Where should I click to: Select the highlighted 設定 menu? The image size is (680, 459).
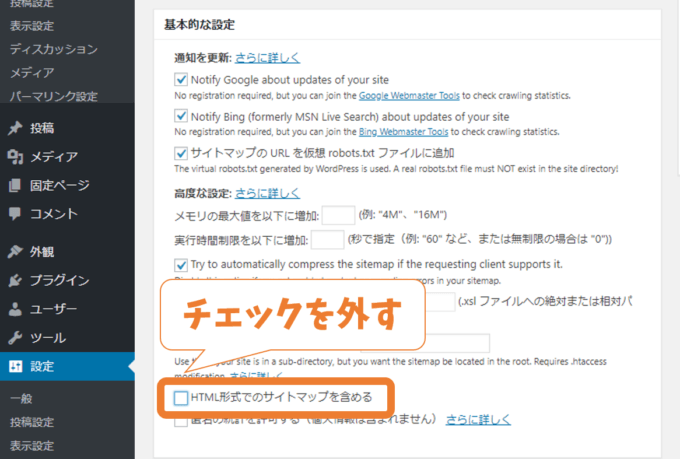pos(67,366)
